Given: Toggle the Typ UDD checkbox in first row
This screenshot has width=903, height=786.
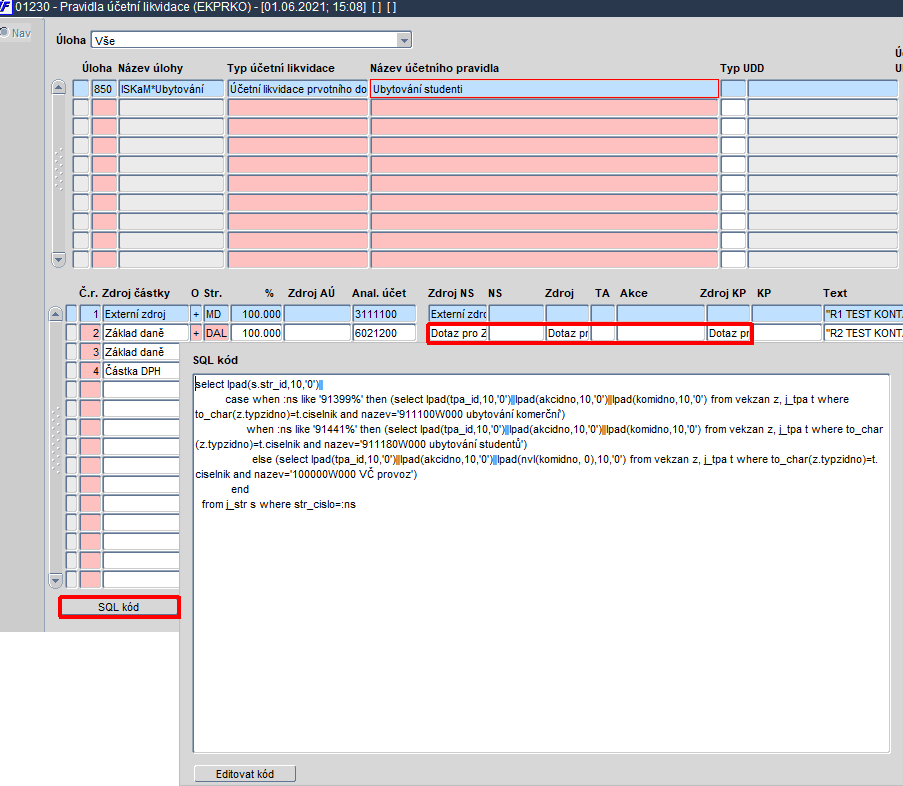Looking at the screenshot, I should pos(733,89).
